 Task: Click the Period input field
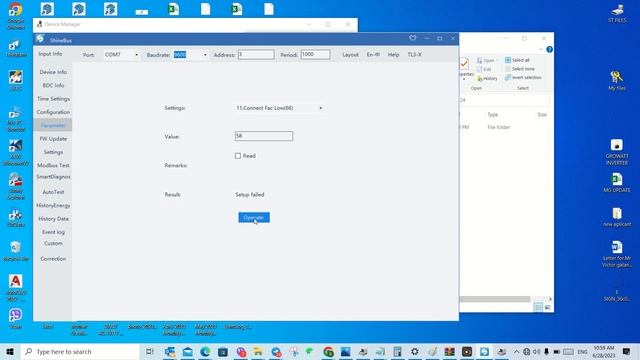[x=316, y=54]
